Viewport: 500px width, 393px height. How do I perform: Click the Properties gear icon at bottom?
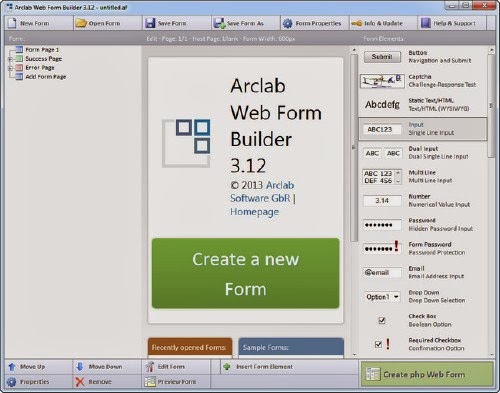tap(11, 382)
